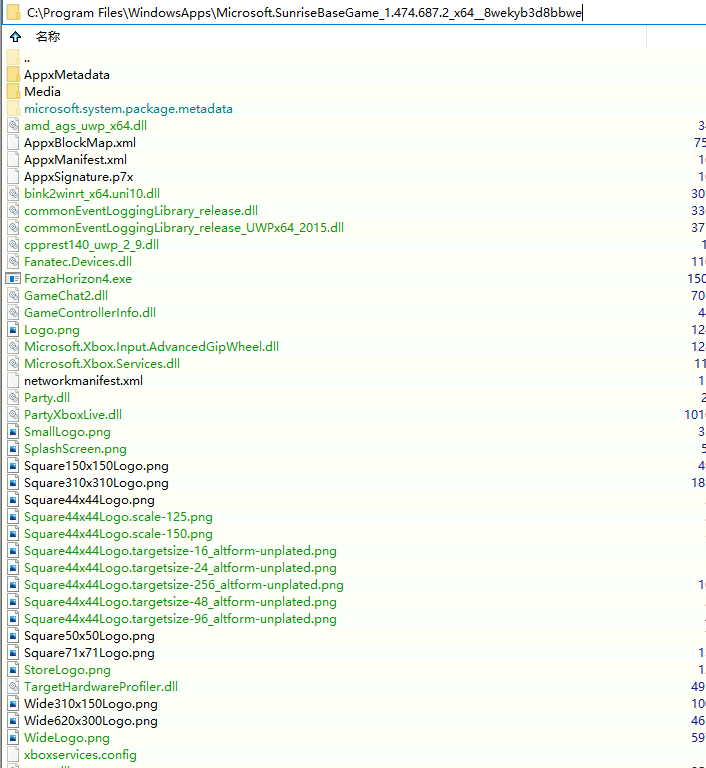Click the image icon of Square150x150Logo.png
This screenshot has height=768, width=706.
pos(14,466)
